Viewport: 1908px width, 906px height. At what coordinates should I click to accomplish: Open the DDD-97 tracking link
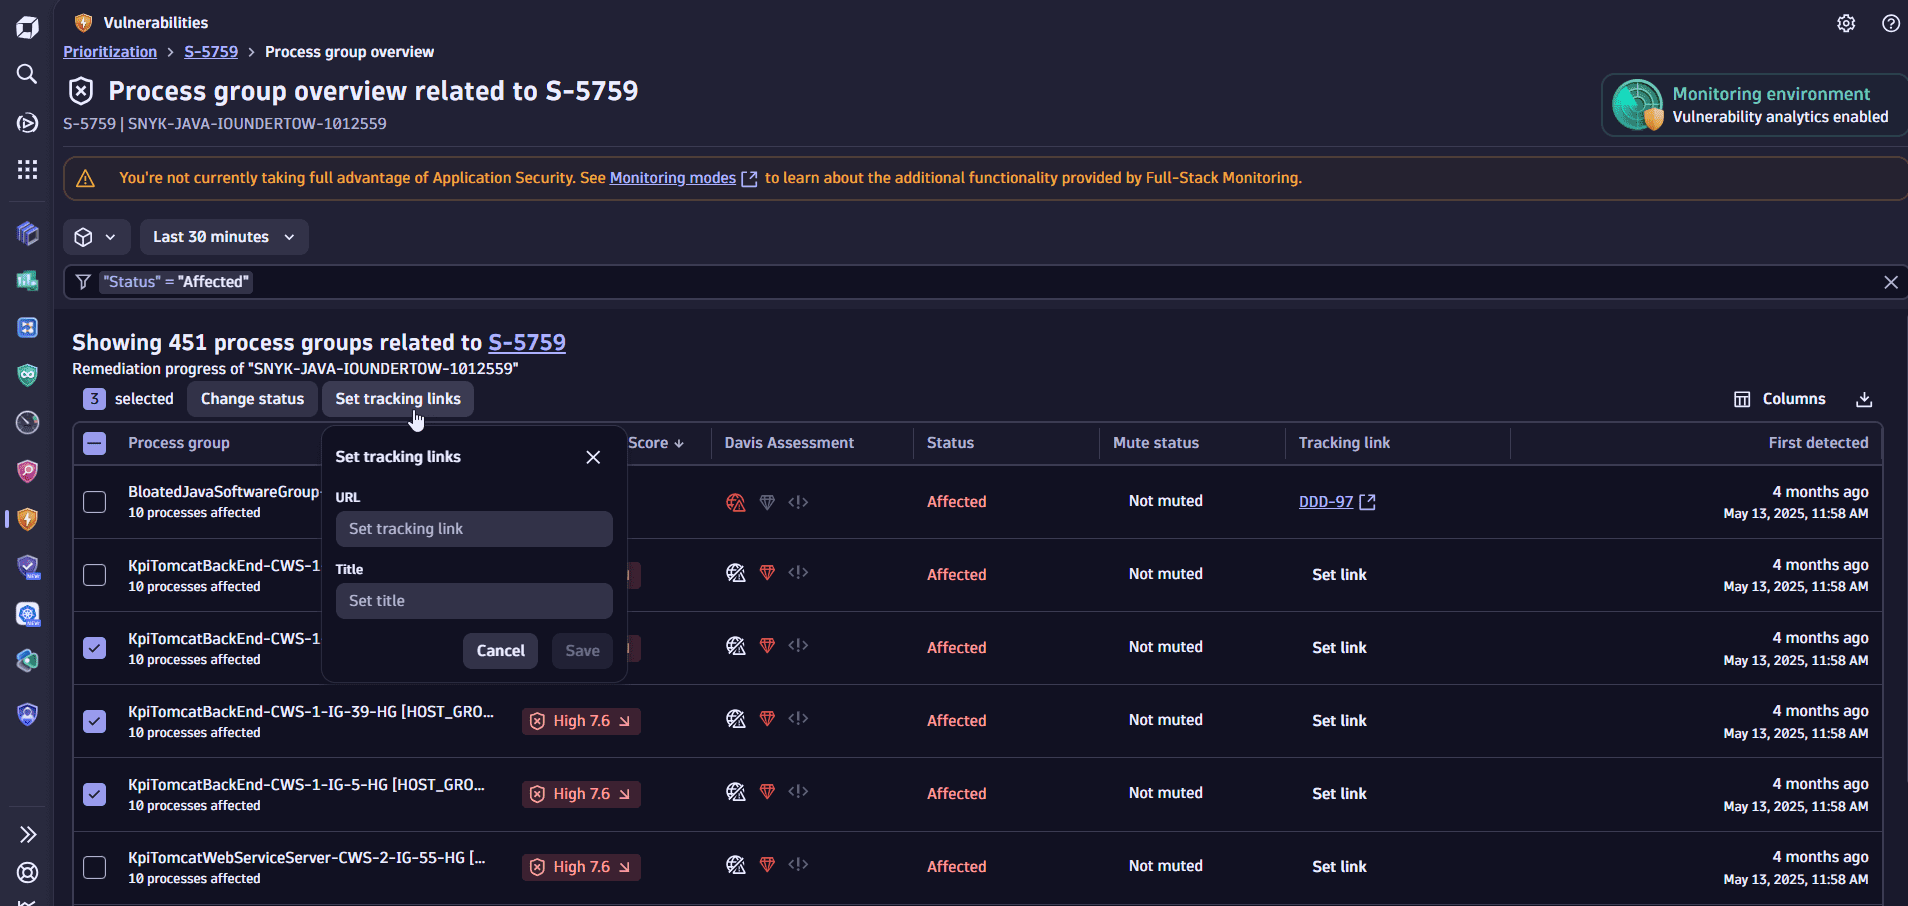point(1337,502)
